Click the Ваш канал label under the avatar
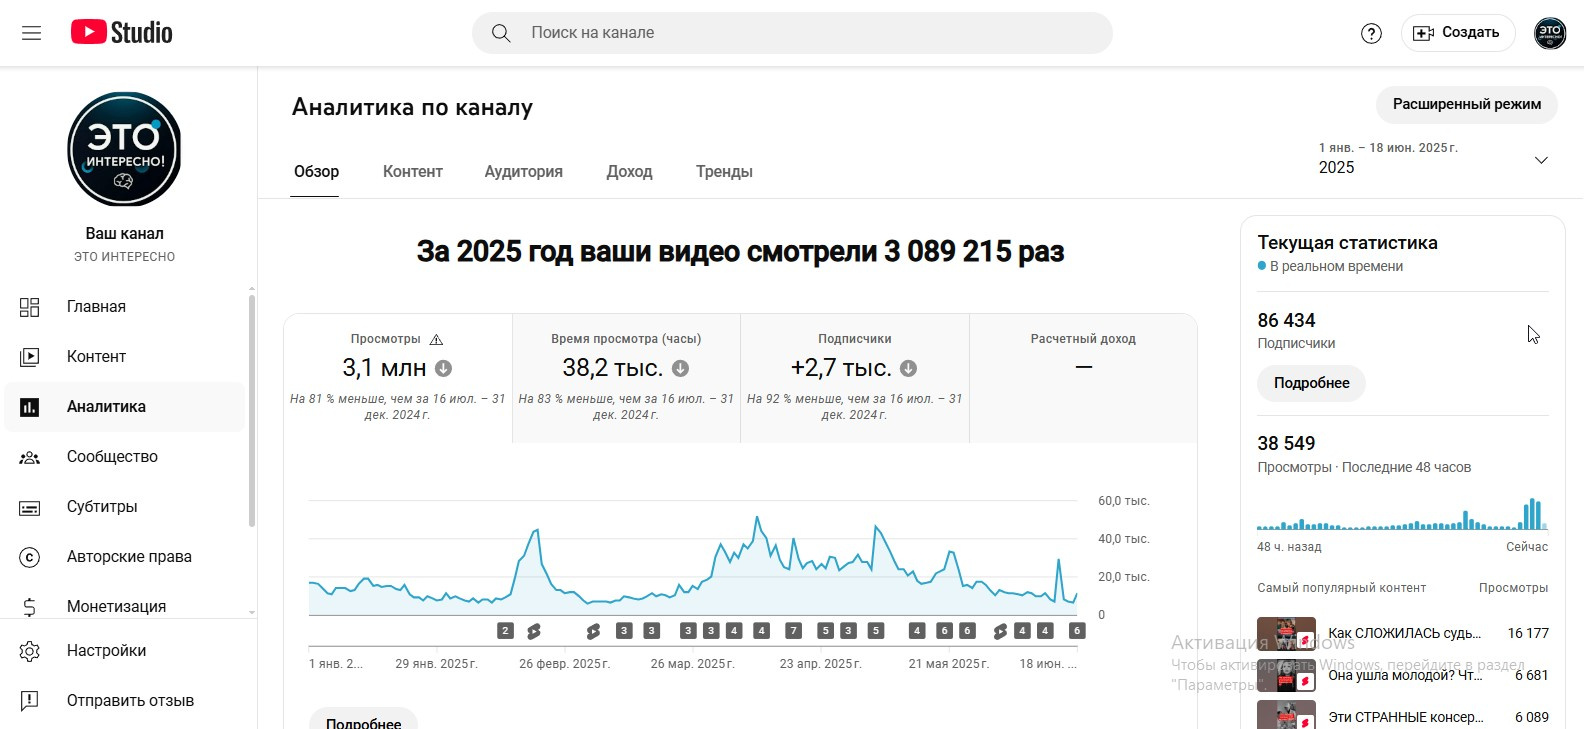Image resolution: width=1584 pixels, height=729 pixels. [124, 233]
